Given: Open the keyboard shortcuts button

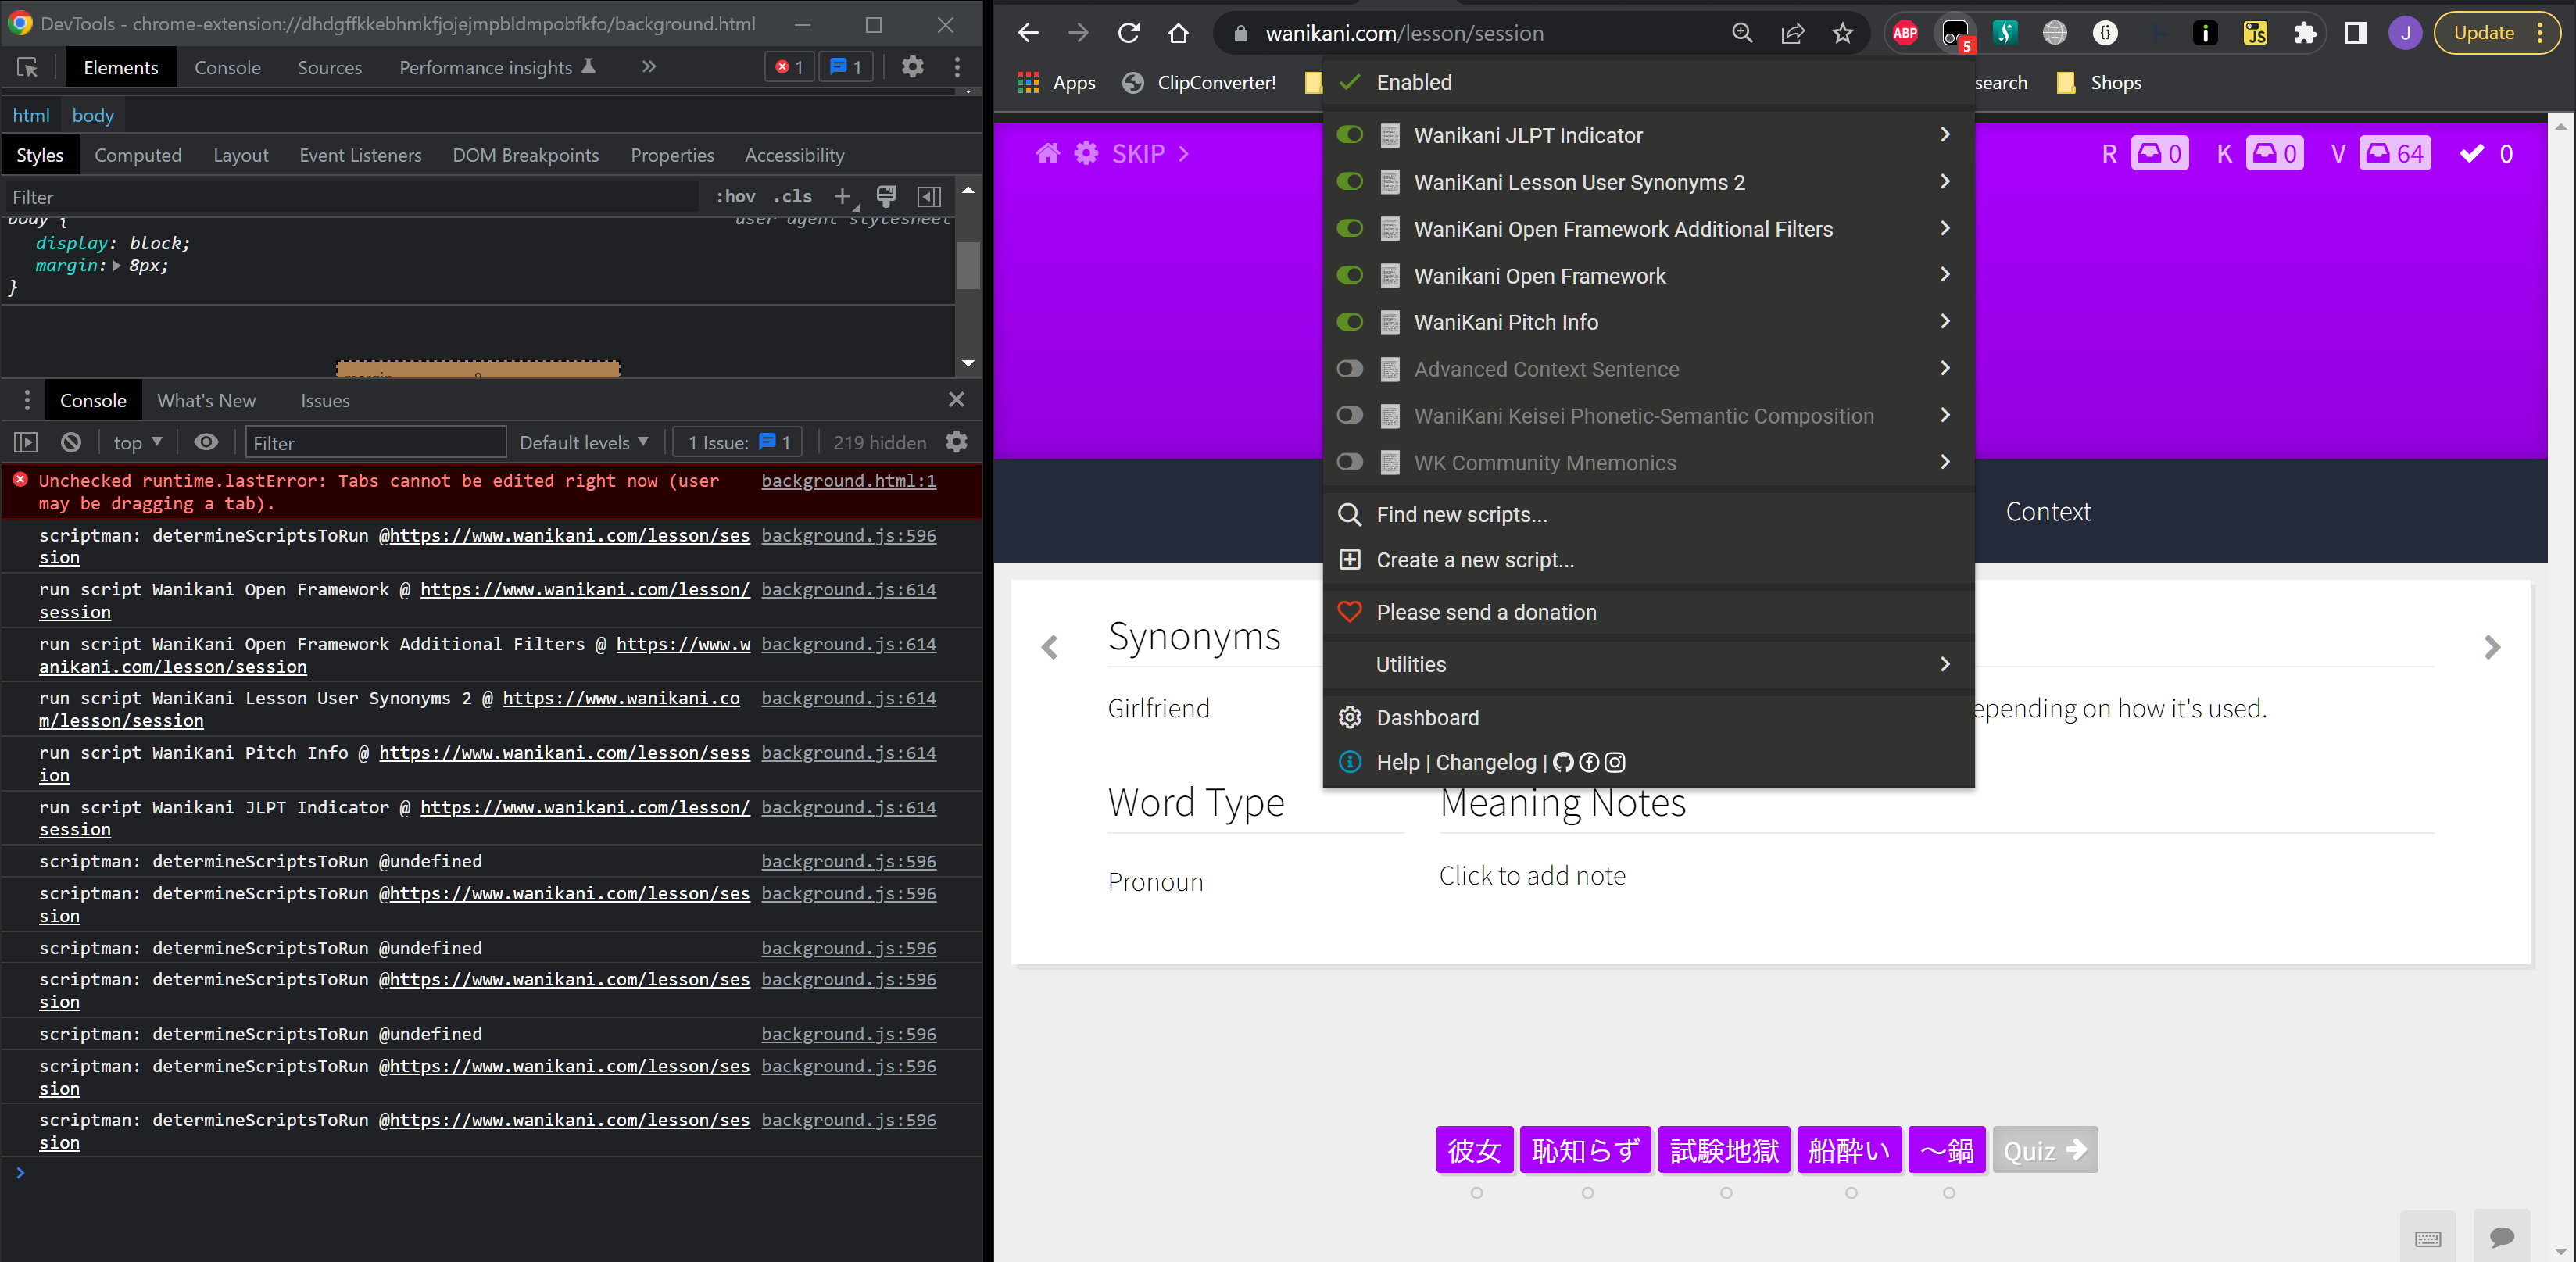Looking at the screenshot, I should pyautogui.click(x=2428, y=1238).
